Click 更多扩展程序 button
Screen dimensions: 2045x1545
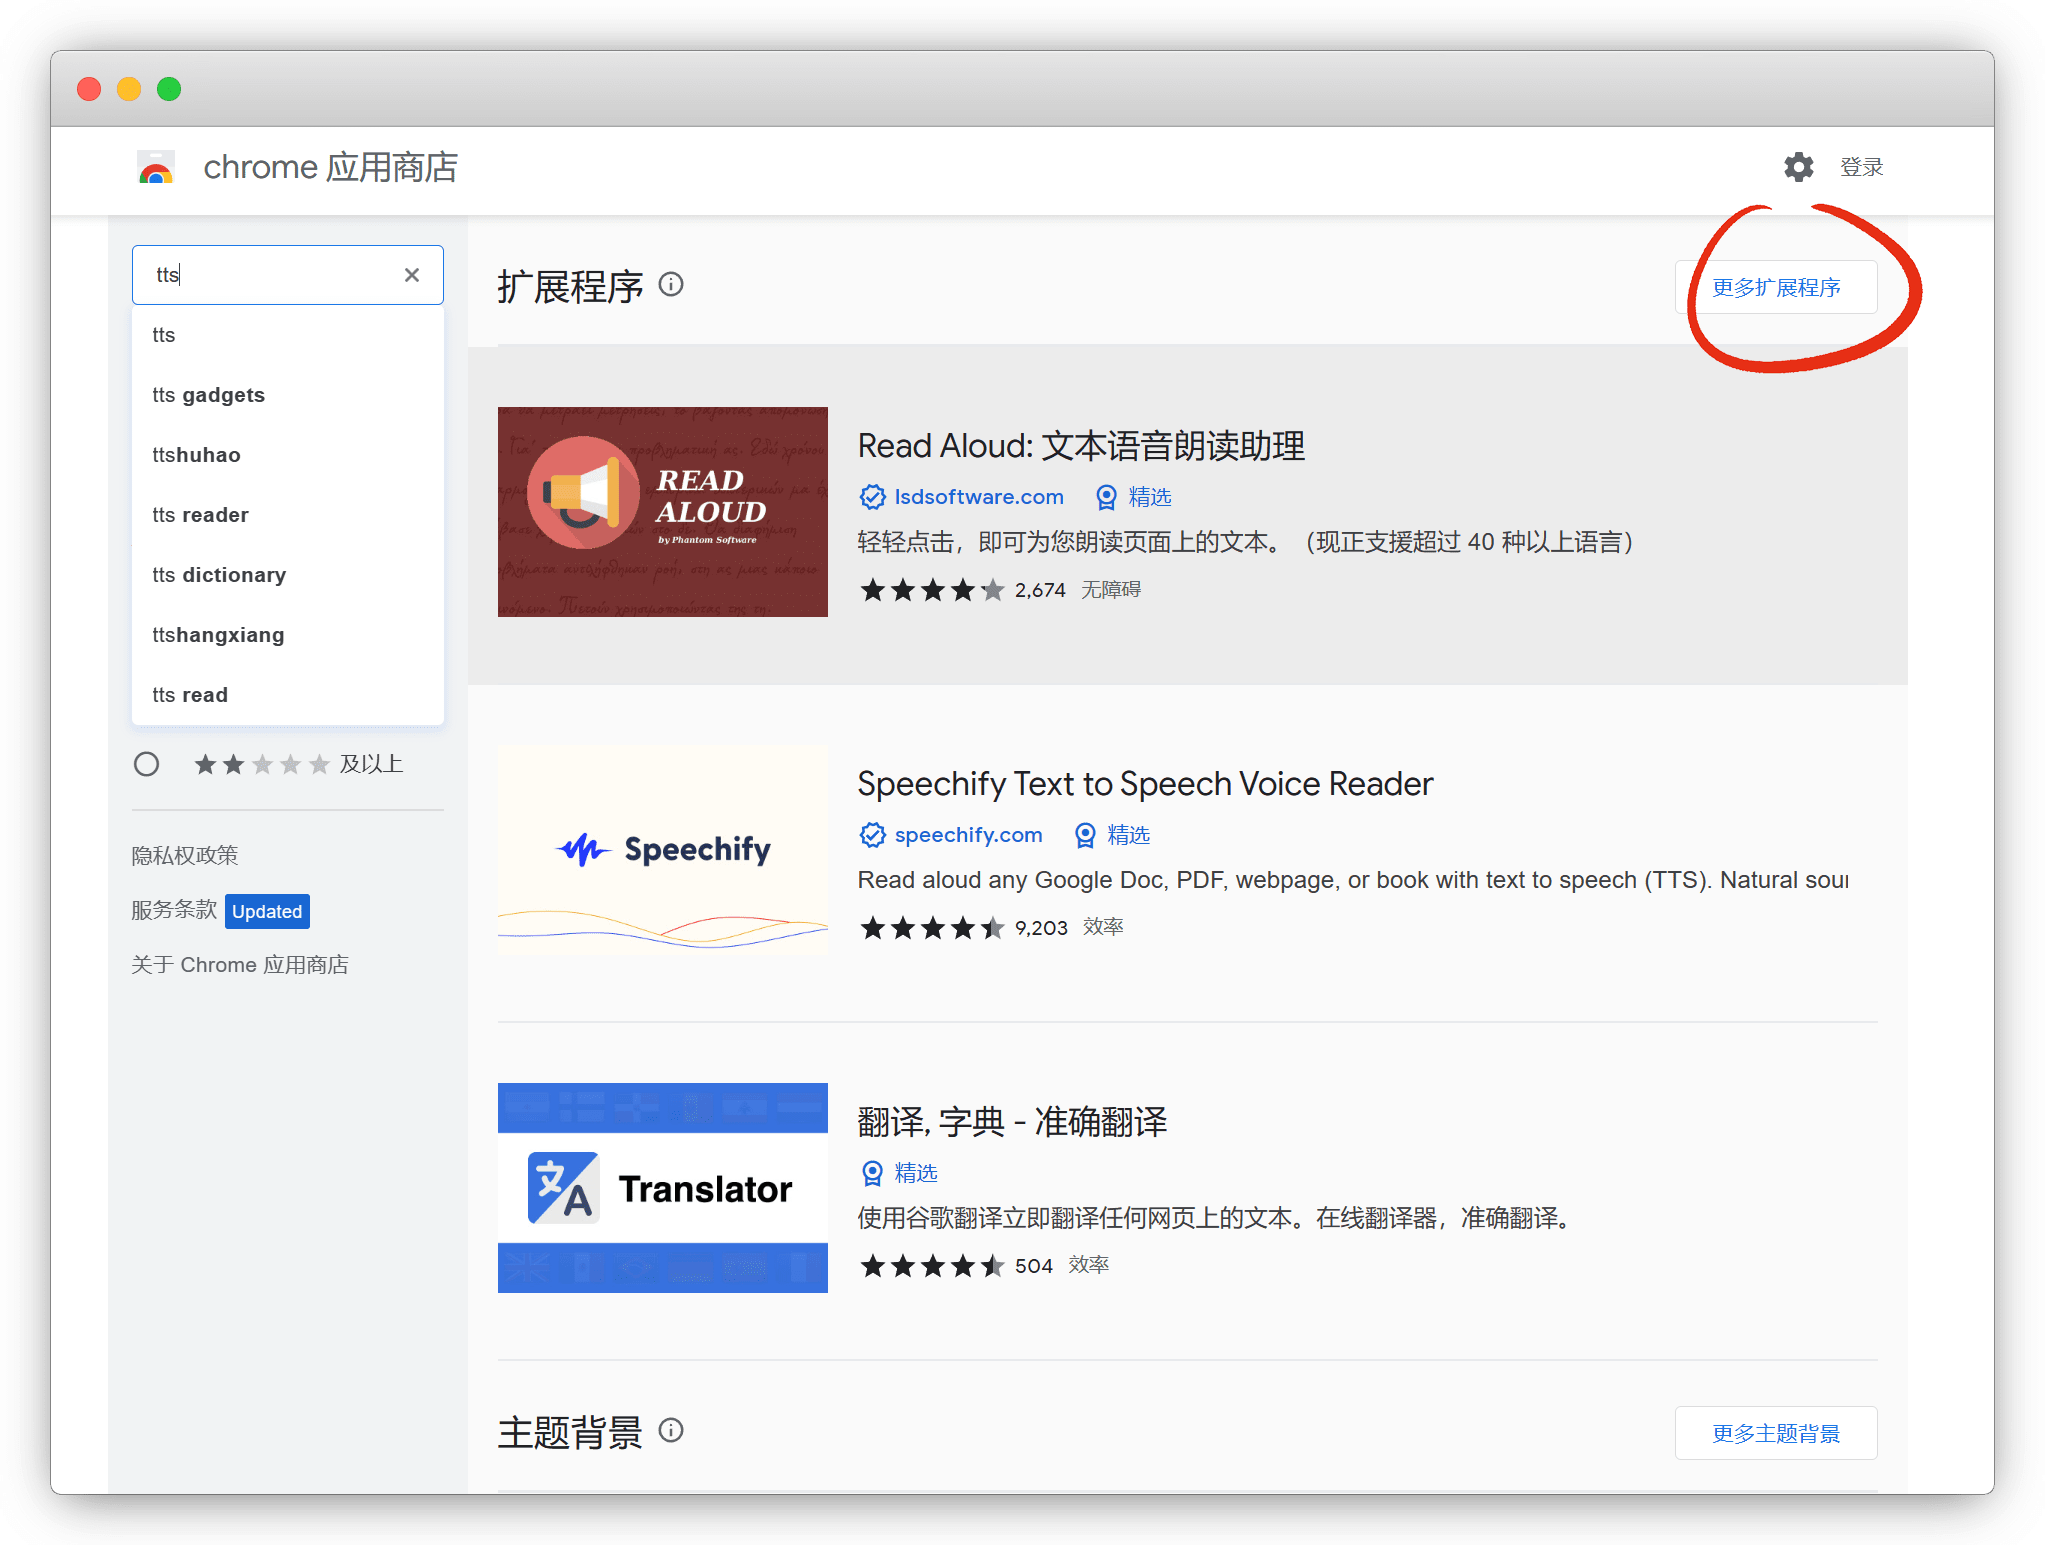pos(1775,288)
